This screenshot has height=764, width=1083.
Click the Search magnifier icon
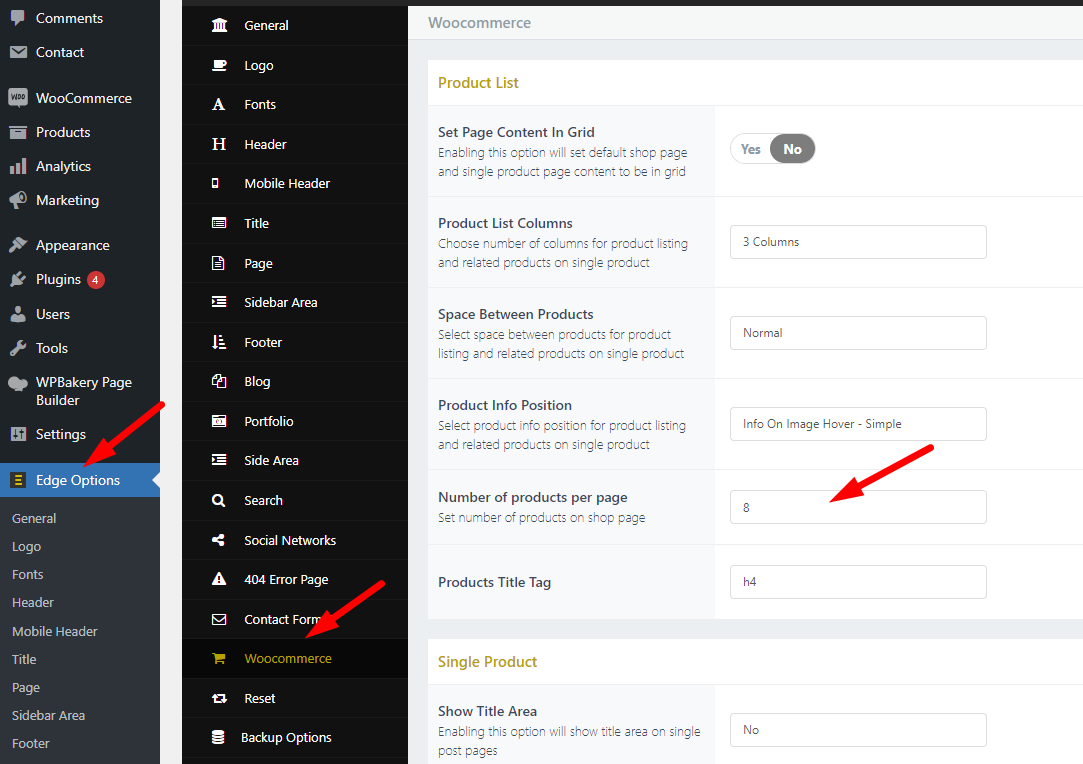point(218,500)
